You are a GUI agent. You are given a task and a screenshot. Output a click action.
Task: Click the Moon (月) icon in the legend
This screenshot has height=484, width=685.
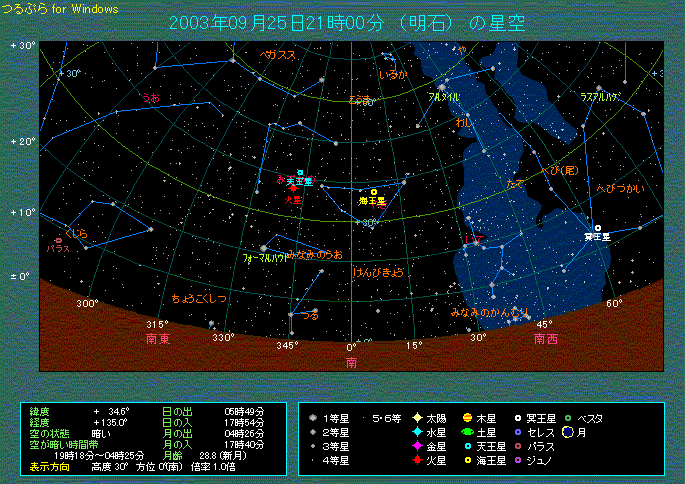566,432
